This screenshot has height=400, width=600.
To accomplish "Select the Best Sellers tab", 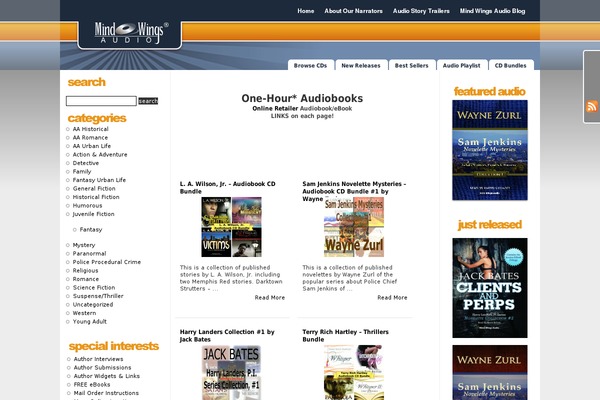I will tap(412, 65).
